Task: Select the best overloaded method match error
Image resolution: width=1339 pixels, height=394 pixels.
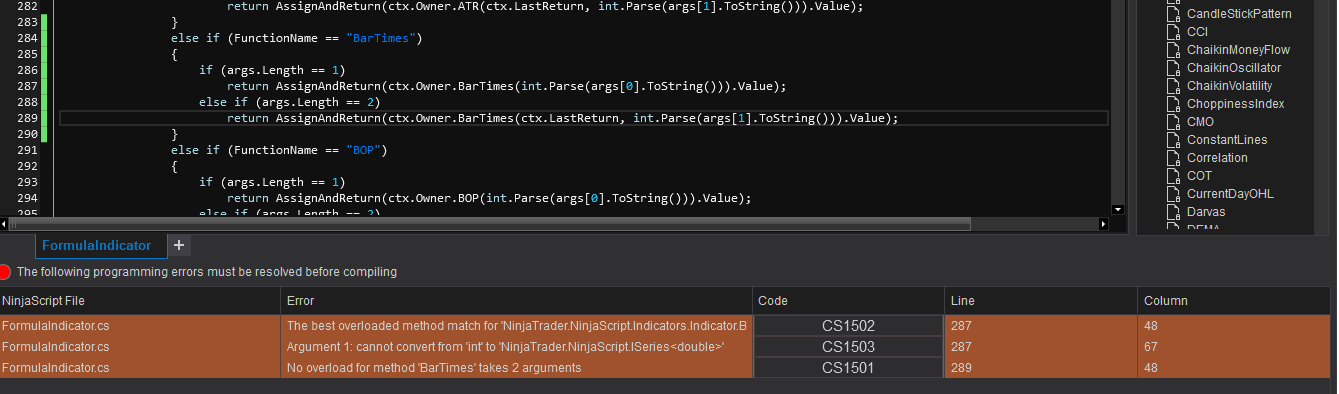Action: pyautogui.click(x=517, y=326)
